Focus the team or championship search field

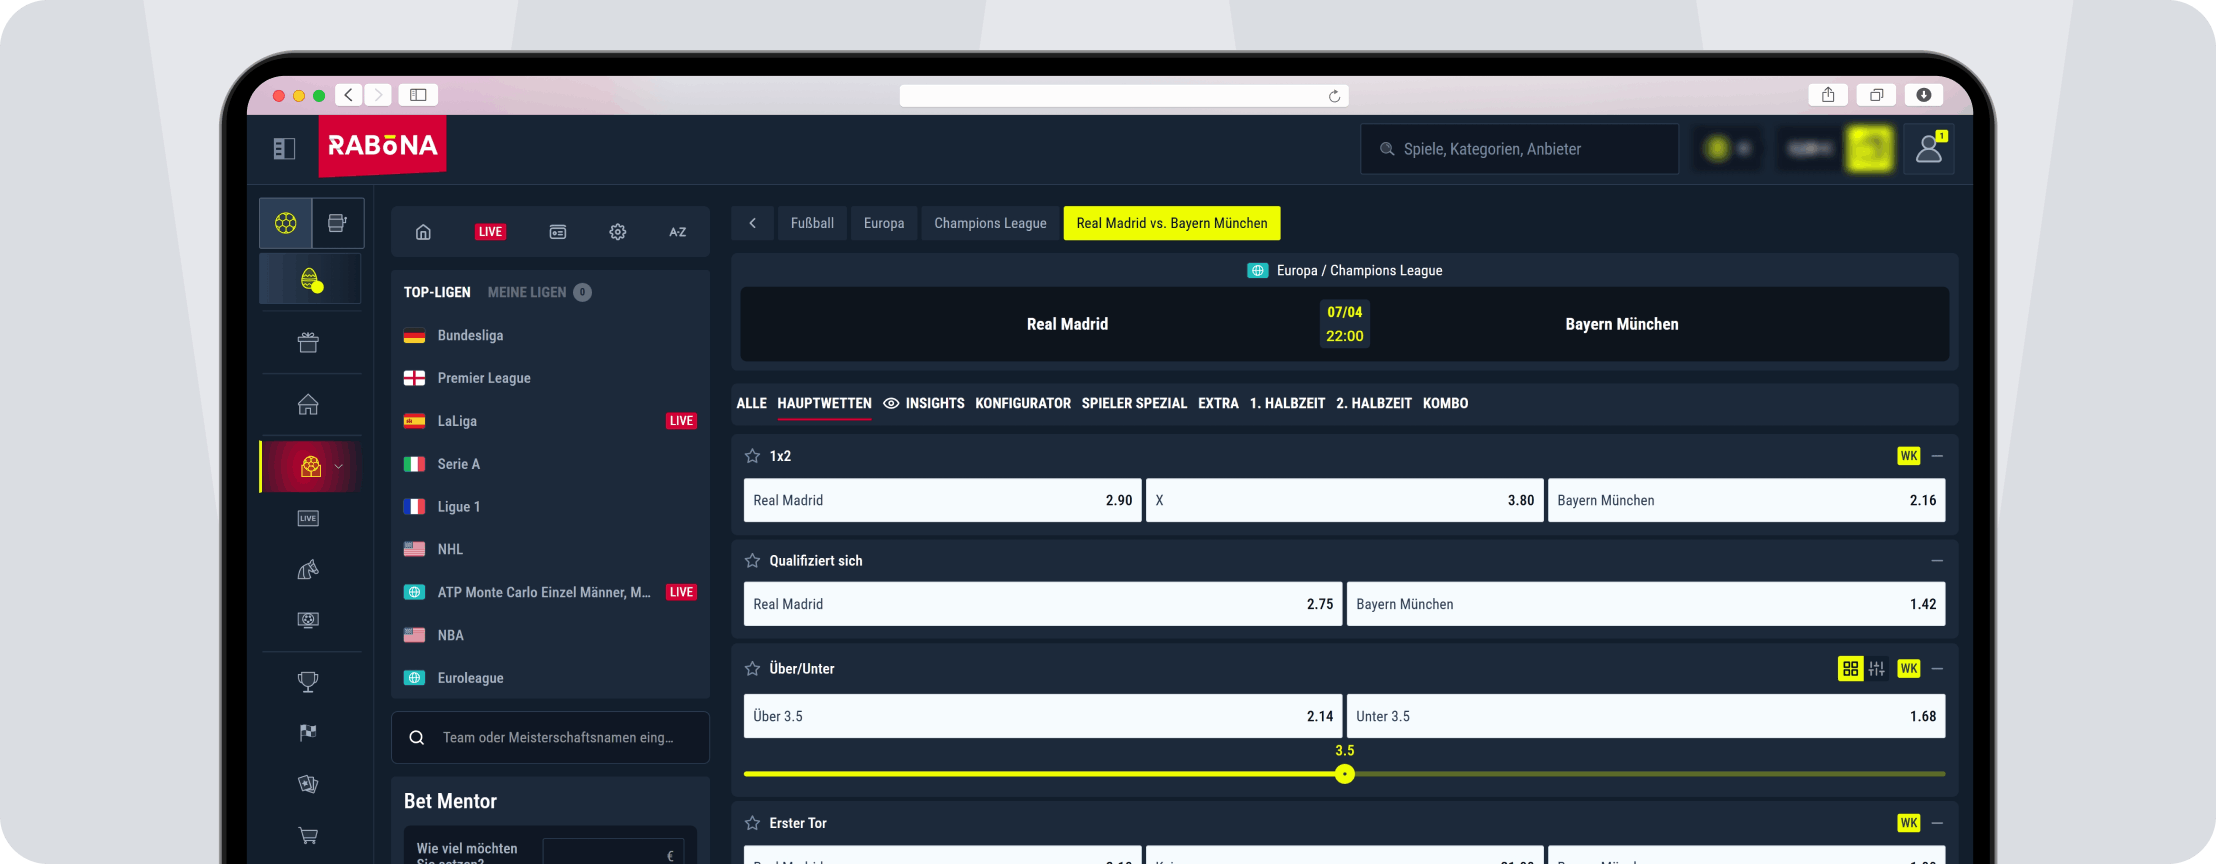coord(550,738)
